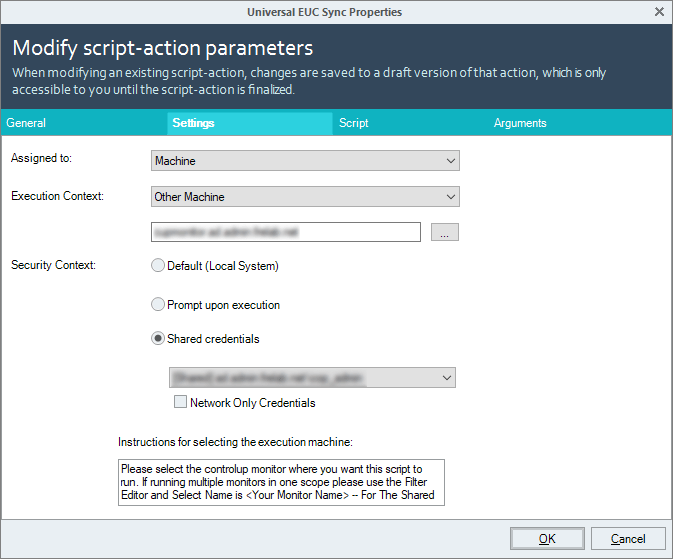Select Default (Local System) radio button

point(158,265)
